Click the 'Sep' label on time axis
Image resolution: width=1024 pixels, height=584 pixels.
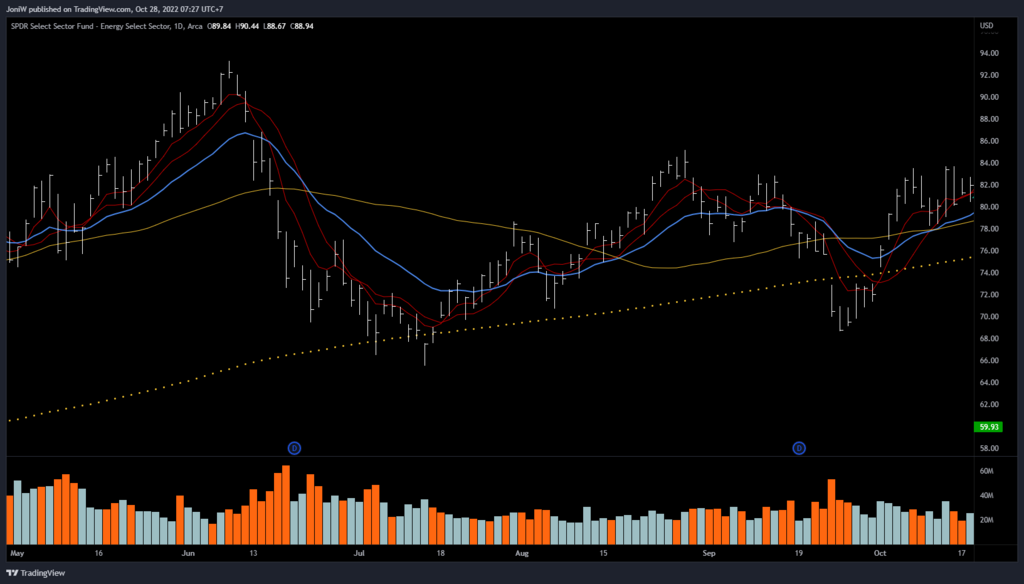[x=709, y=552]
